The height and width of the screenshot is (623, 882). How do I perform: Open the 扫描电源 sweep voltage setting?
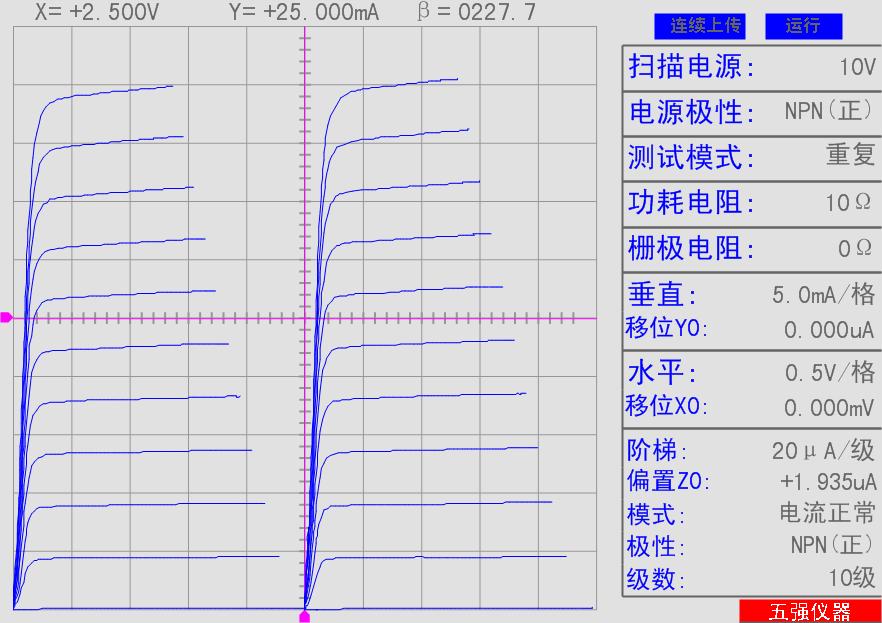click(x=751, y=66)
